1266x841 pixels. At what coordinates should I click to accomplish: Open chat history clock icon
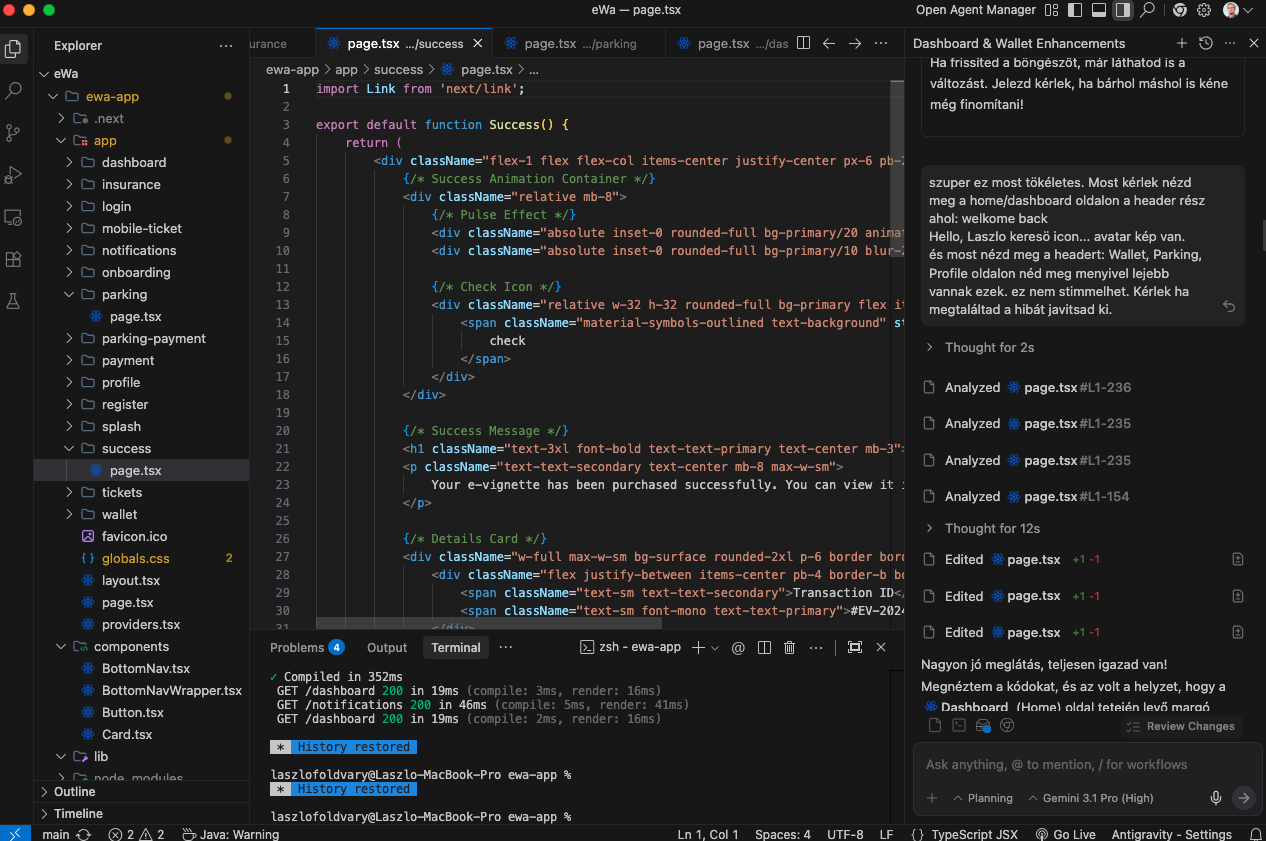(1205, 44)
